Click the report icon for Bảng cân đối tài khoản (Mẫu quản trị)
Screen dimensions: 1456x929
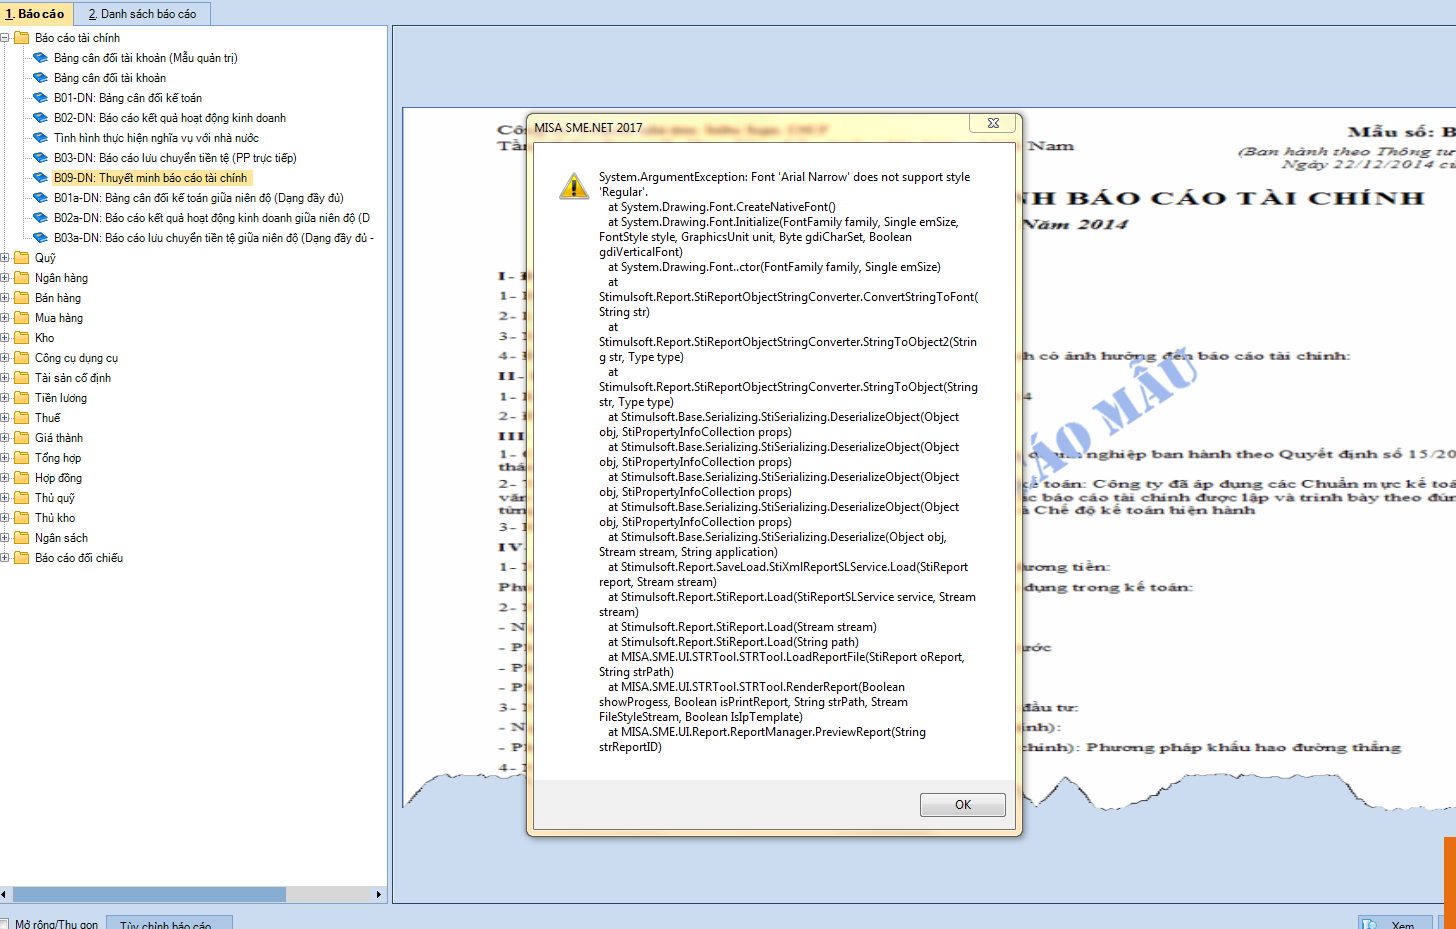40,58
